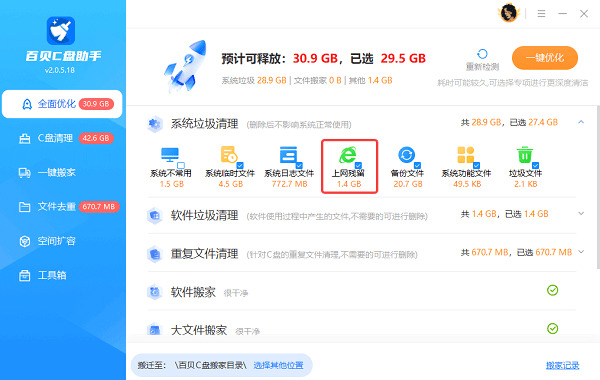Click the 备份文件 sync icon

[406, 155]
